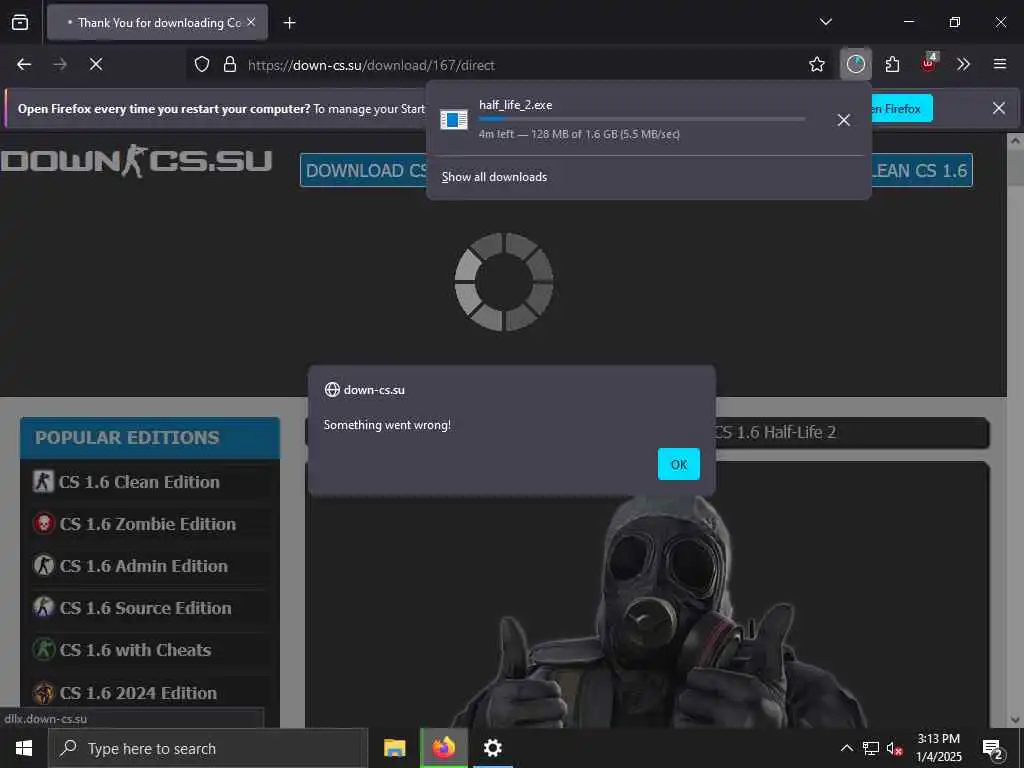Open File Explorer from the taskbar
The height and width of the screenshot is (768, 1024).
tap(394, 748)
